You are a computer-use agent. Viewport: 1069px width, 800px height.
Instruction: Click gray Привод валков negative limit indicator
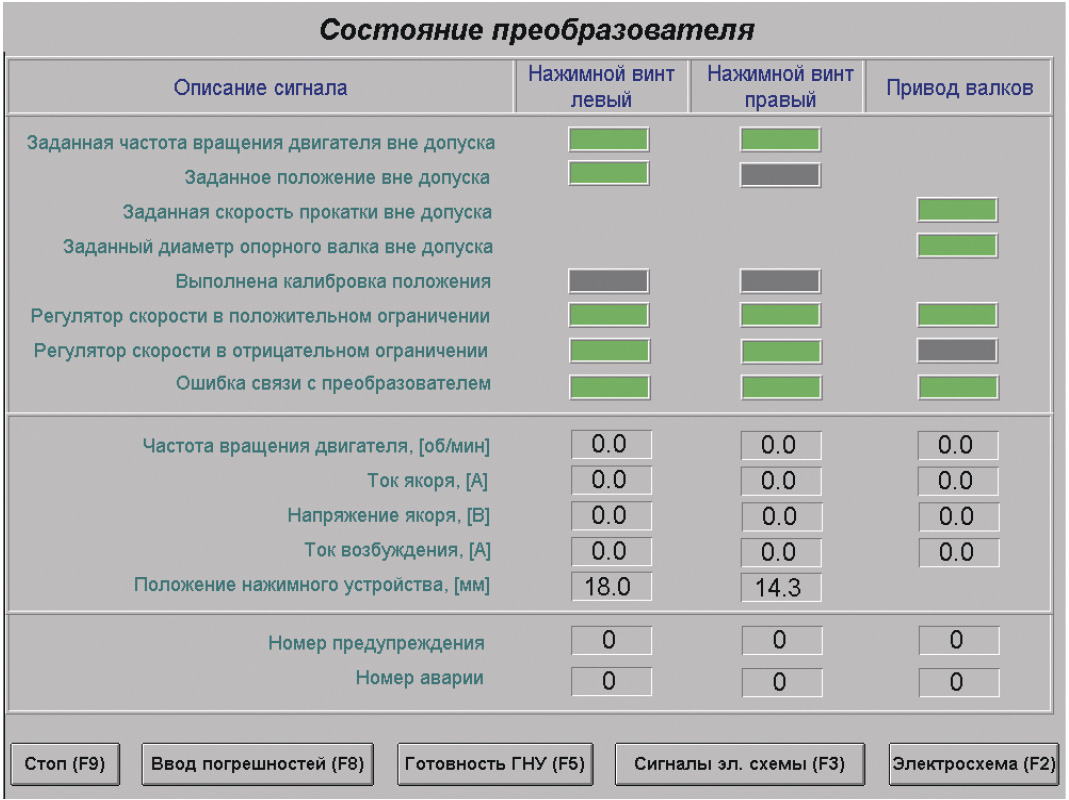957,351
